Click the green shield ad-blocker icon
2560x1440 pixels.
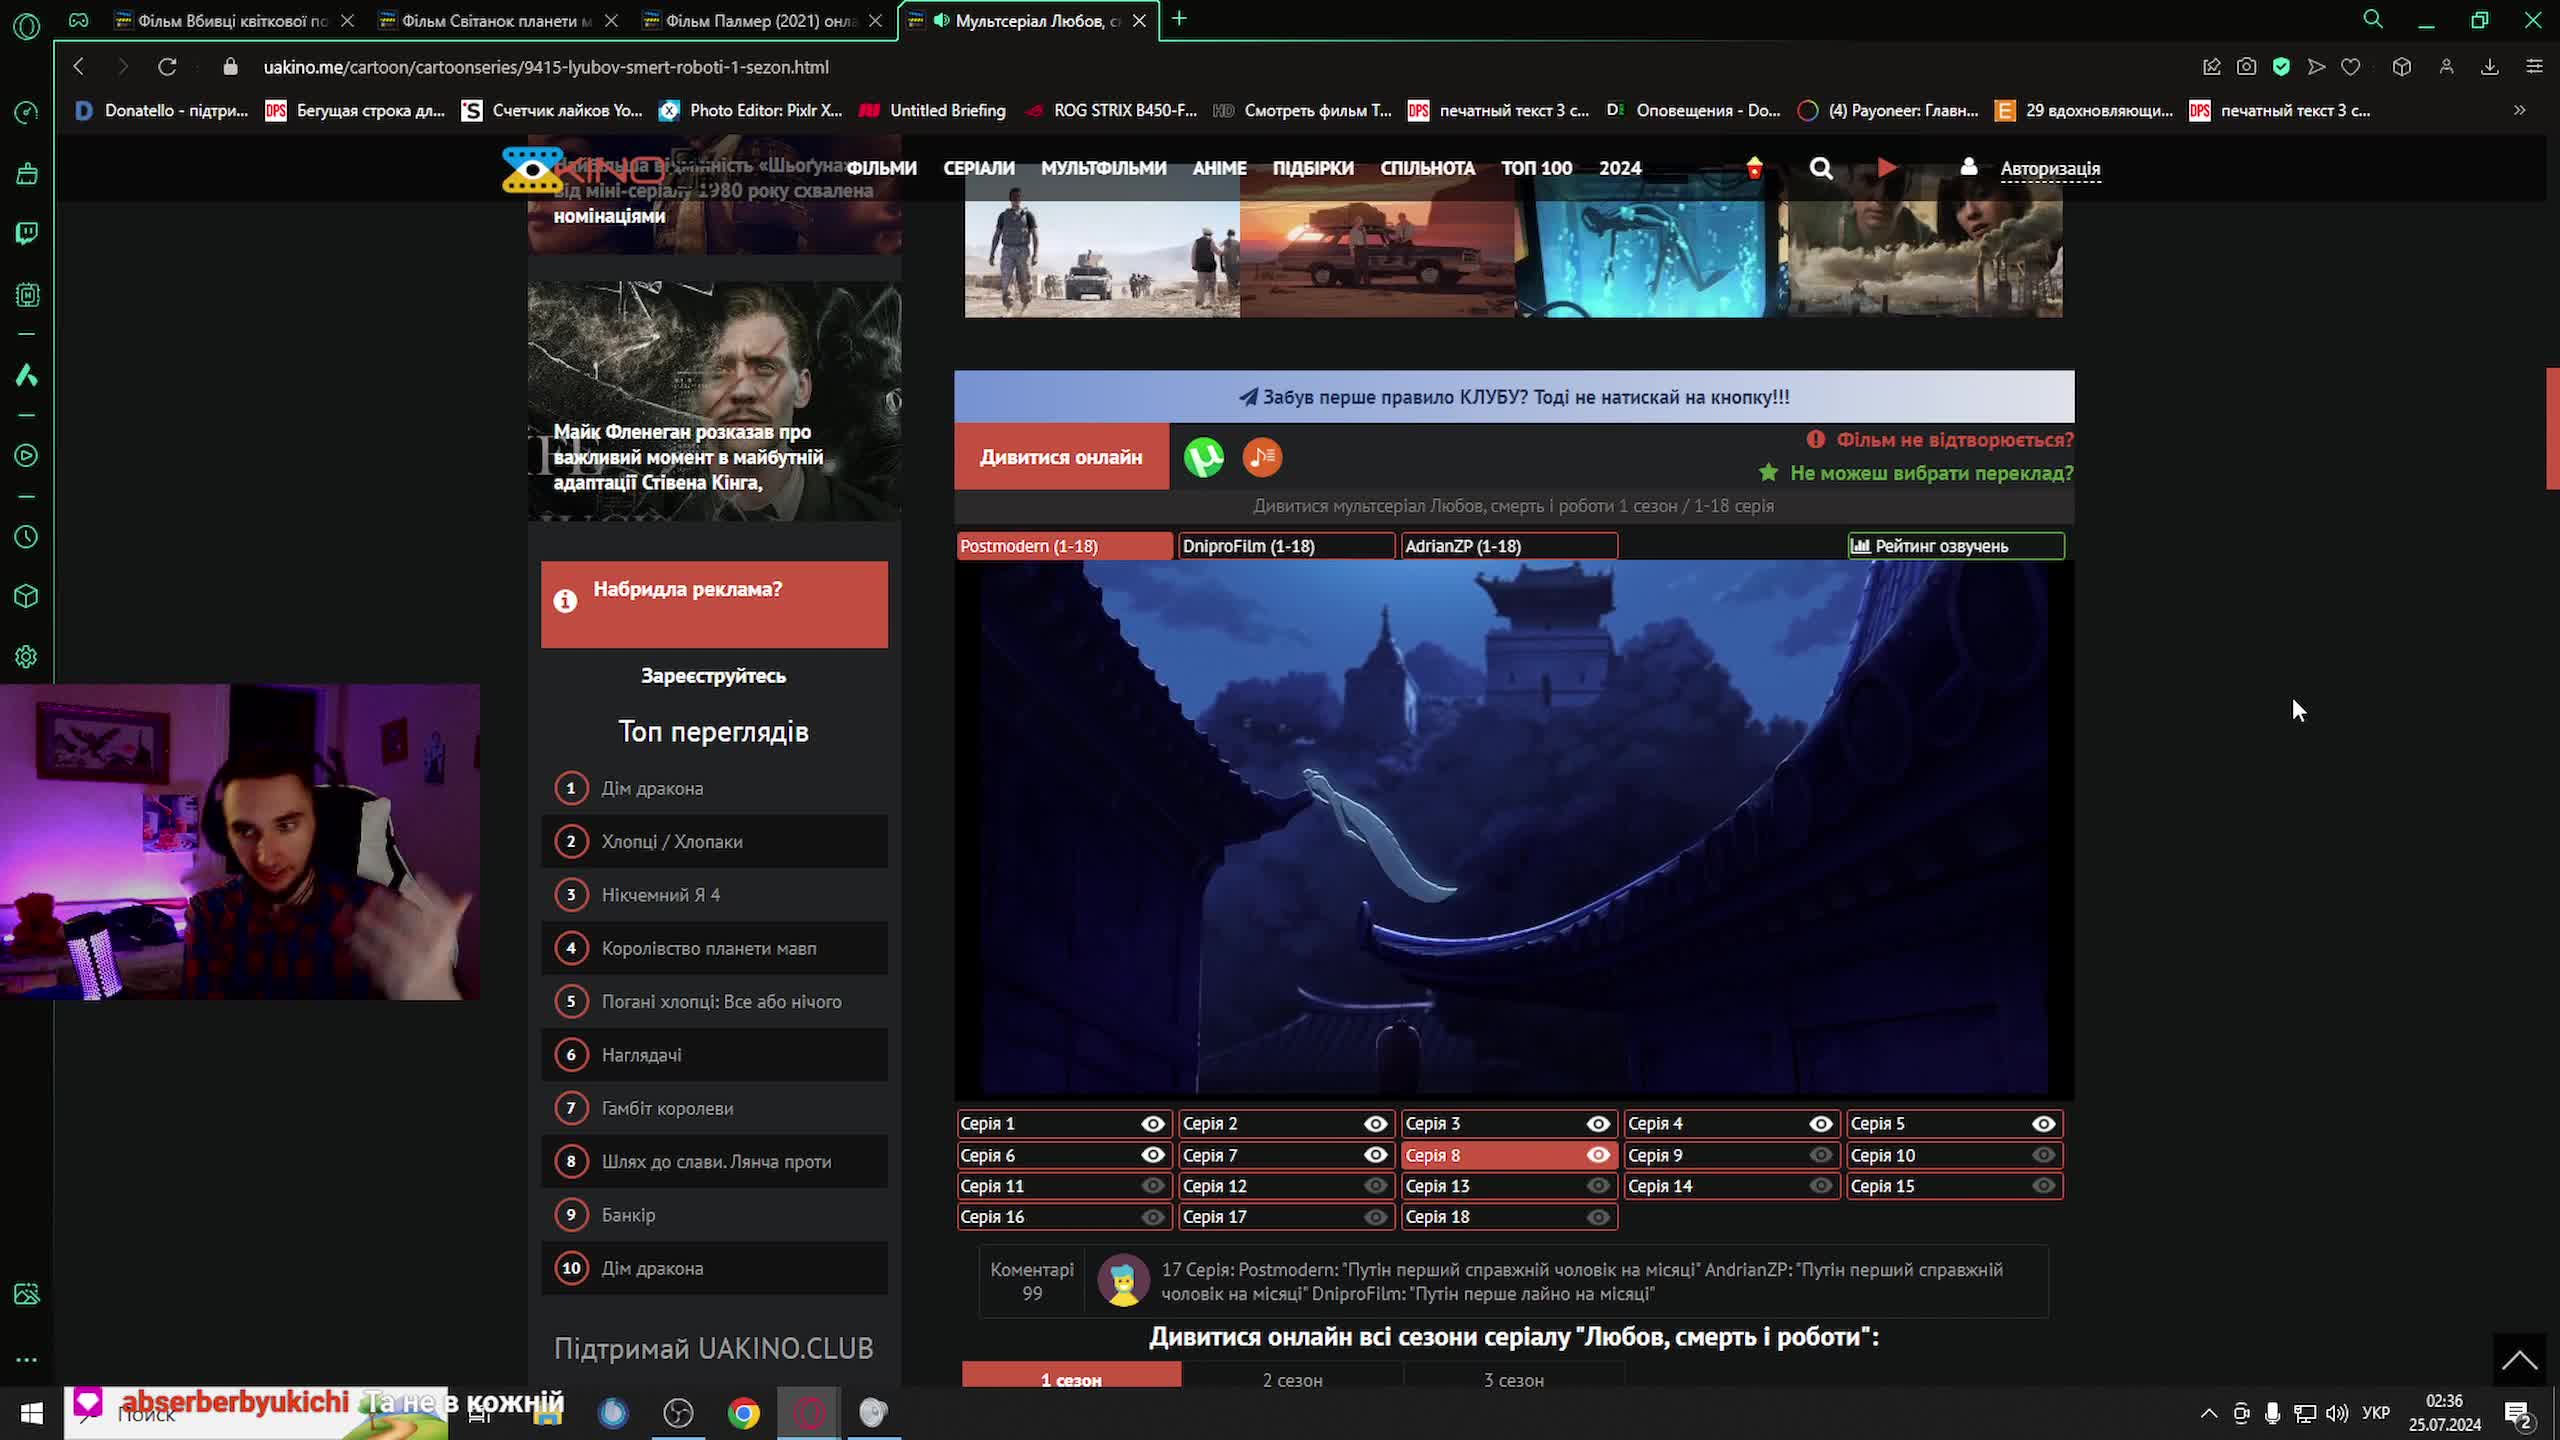(x=2281, y=67)
